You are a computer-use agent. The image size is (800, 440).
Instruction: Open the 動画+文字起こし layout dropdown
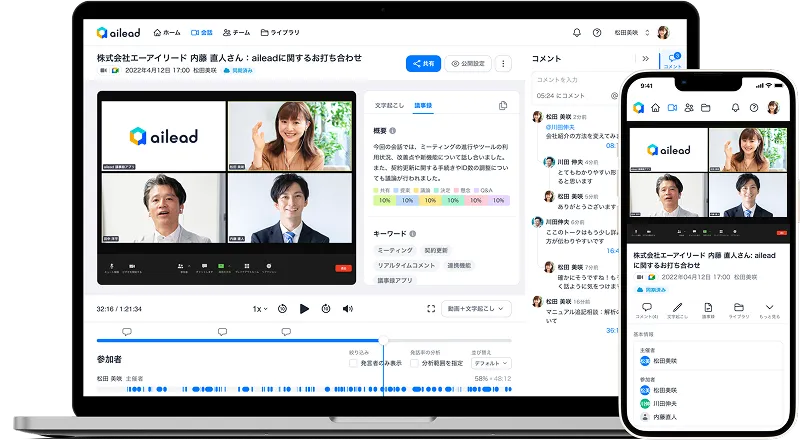(x=476, y=308)
